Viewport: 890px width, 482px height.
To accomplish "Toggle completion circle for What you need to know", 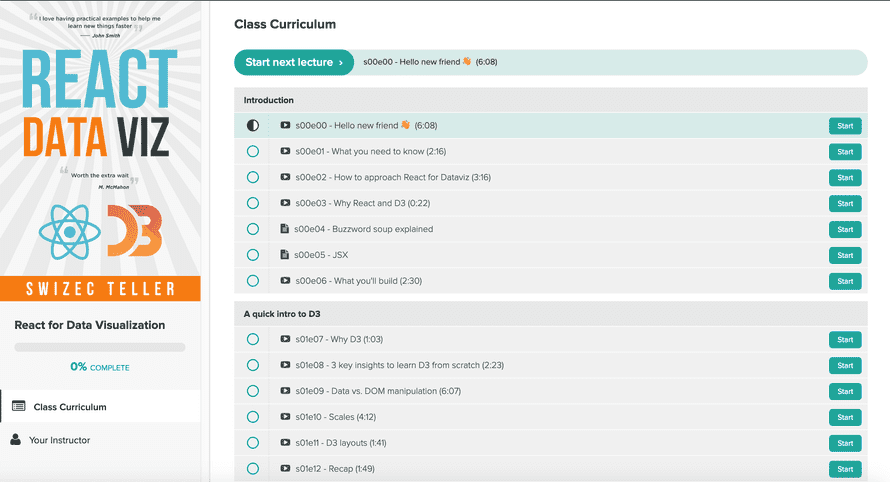I will 252,151.
